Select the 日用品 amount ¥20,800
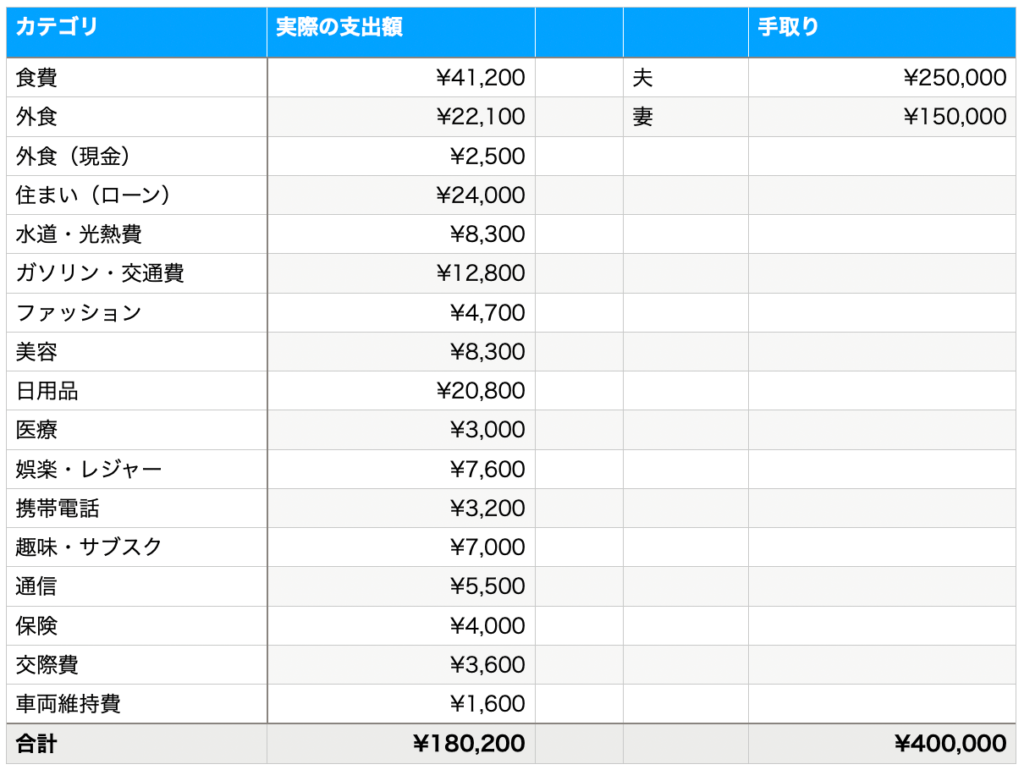The width and height of the screenshot is (1024, 770). 401,391
